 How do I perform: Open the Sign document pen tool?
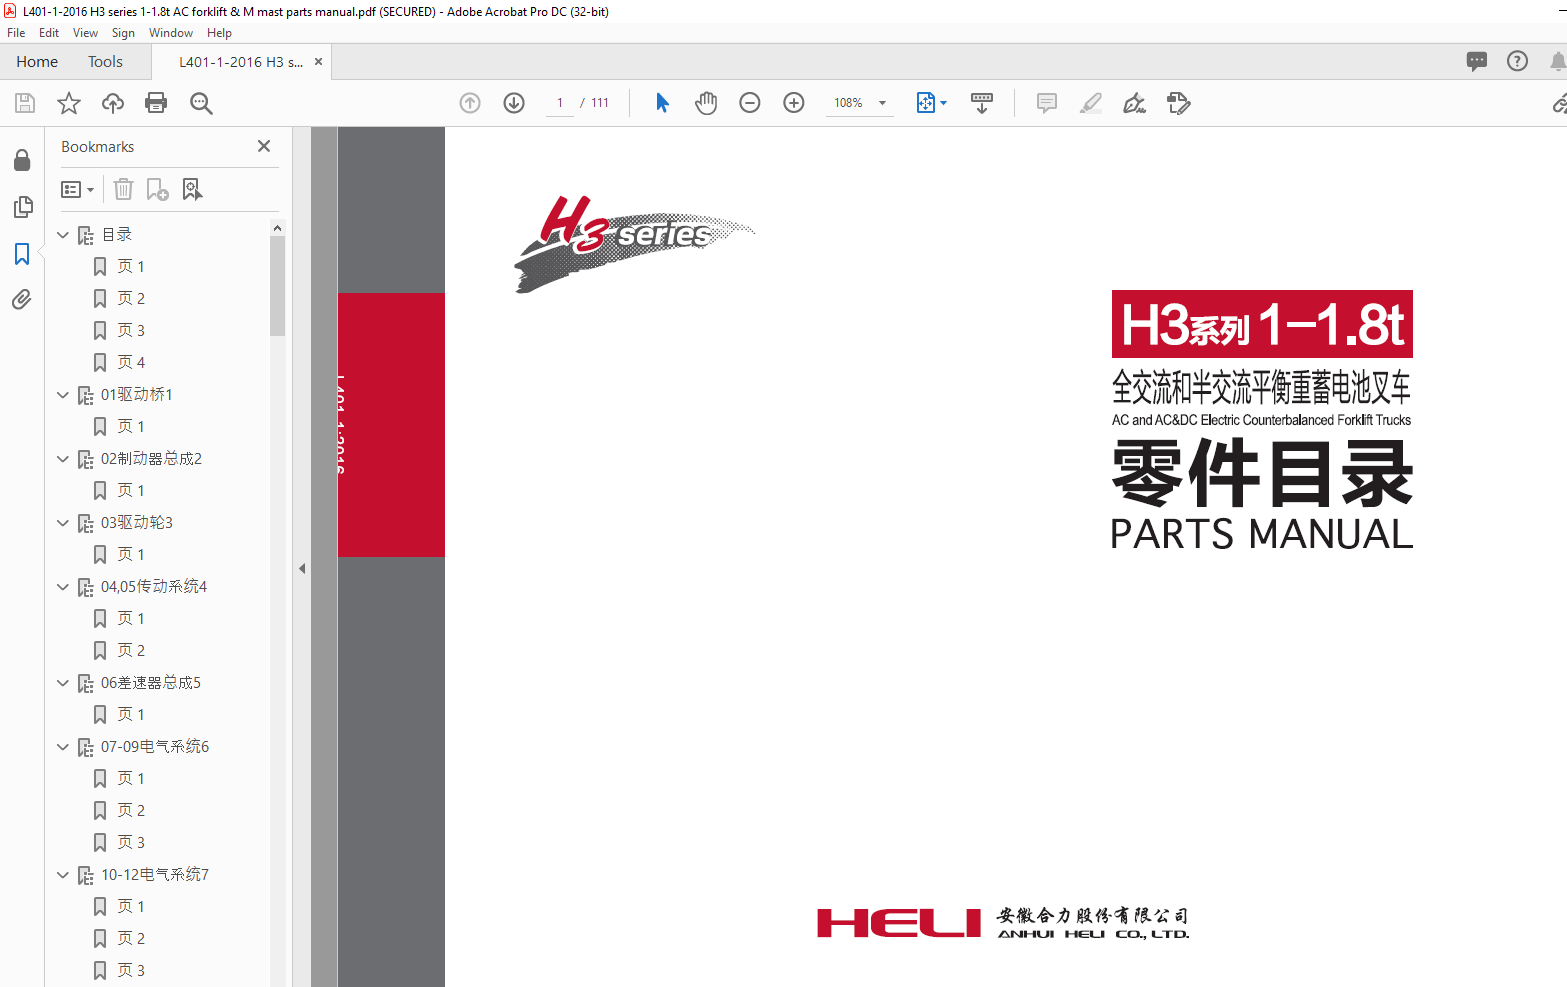pos(1135,103)
